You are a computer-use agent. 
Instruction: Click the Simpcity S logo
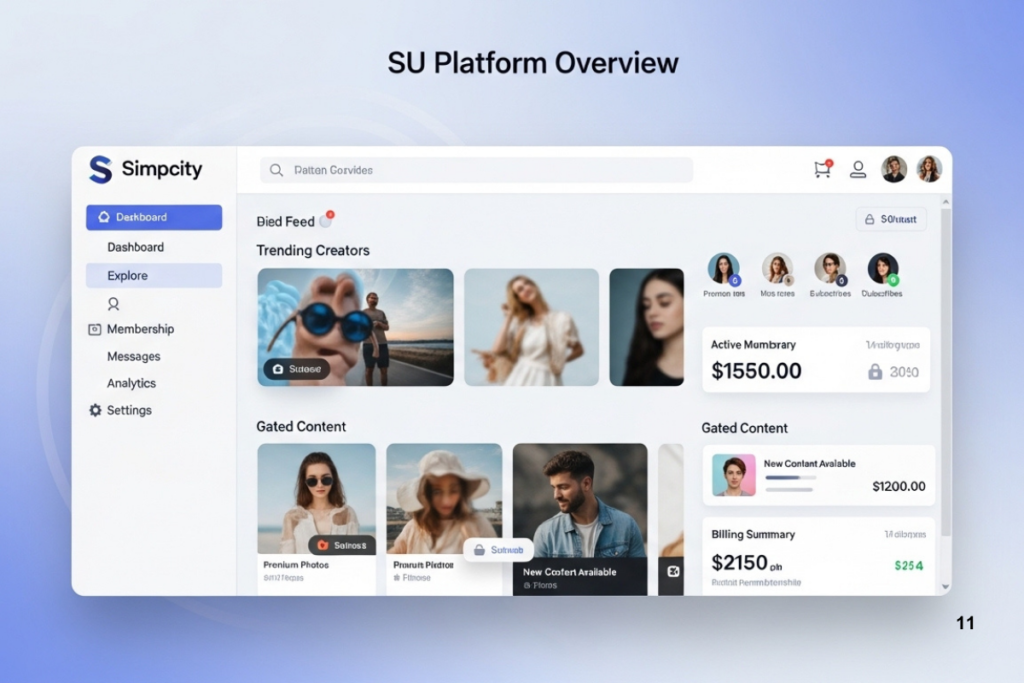(x=100, y=169)
